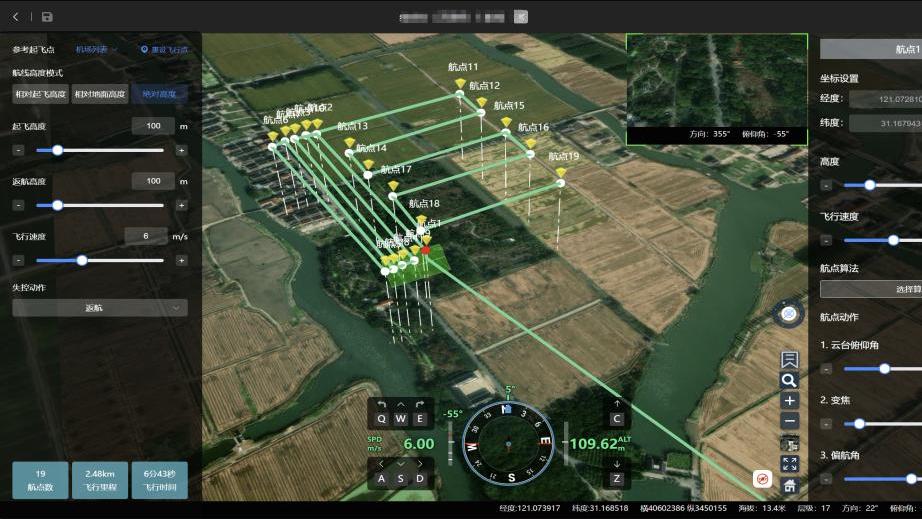Increase 返航高度 with plus button

coord(182,206)
